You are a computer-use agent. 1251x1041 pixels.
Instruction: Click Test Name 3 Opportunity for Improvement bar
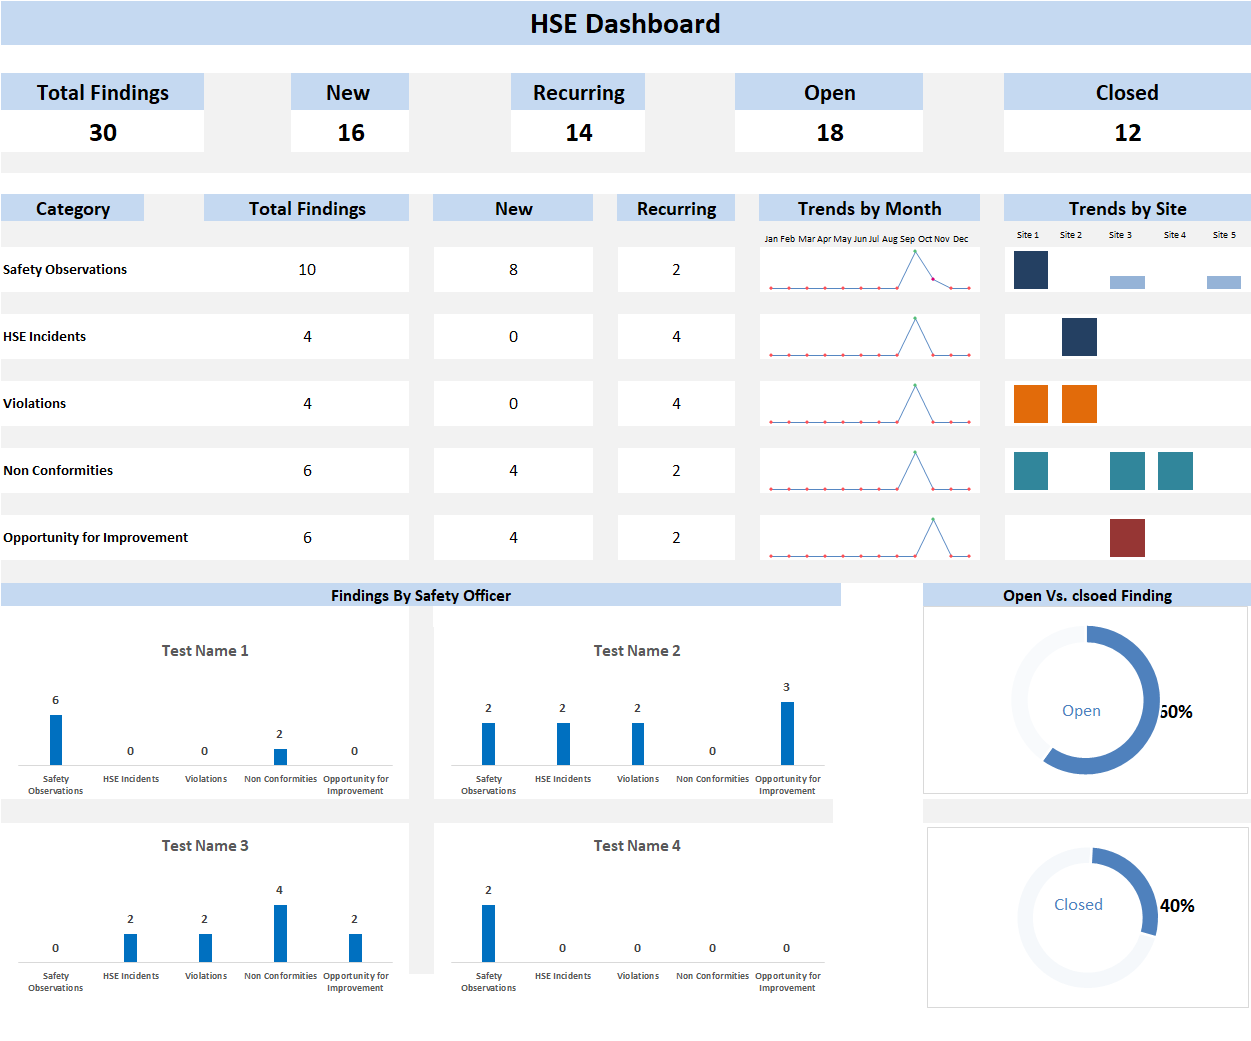tap(355, 948)
